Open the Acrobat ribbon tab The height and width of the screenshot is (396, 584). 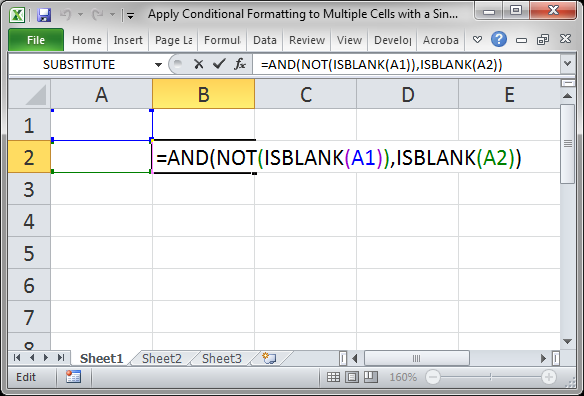click(x=441, y=40)
